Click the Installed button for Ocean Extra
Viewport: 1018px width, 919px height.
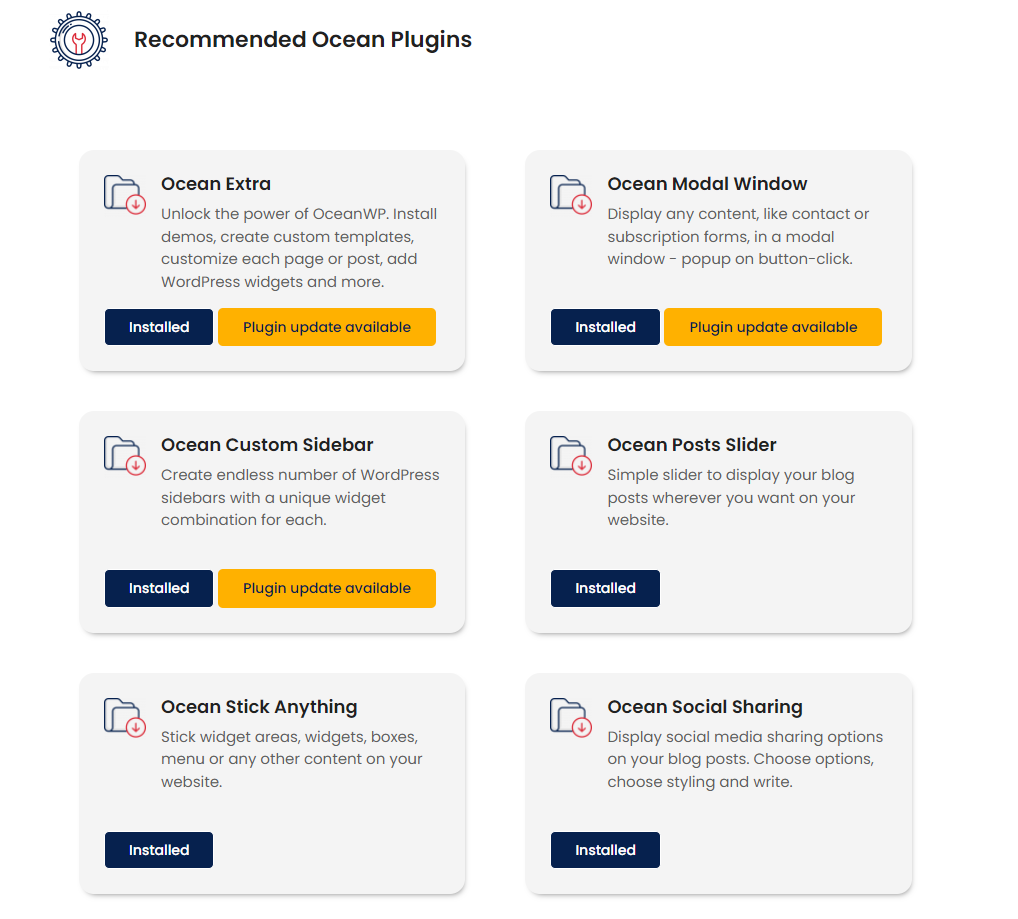tap(159, 327)
